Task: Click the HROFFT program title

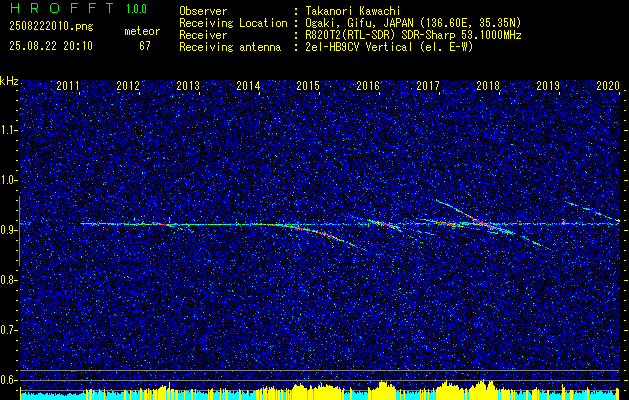Action: (62, 8)
